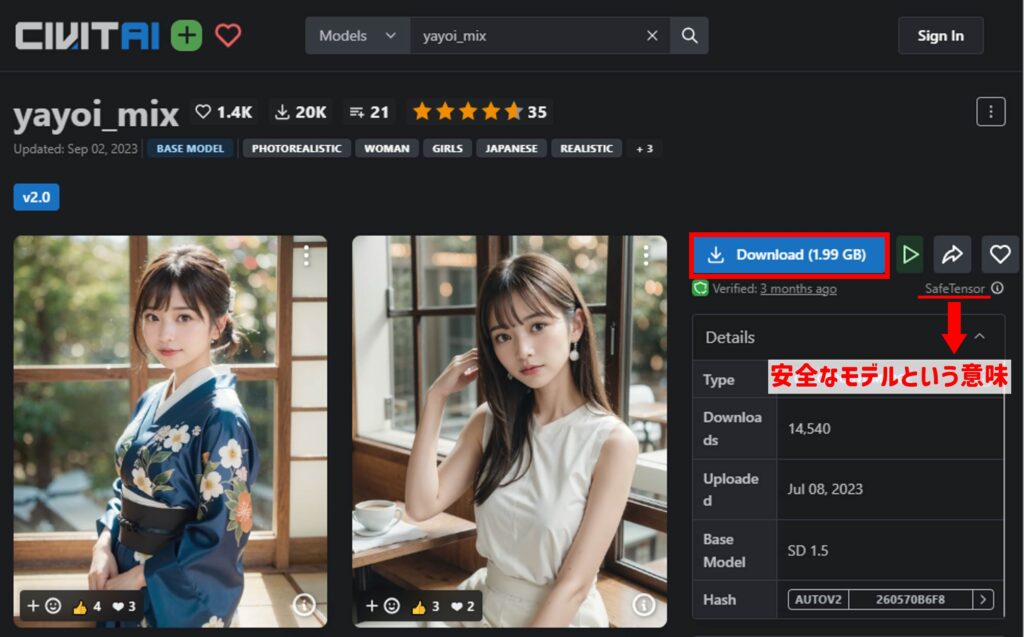
Task: Clear the yayoi_mix search text
Action: pyautogui.click(x=652, y=36)
